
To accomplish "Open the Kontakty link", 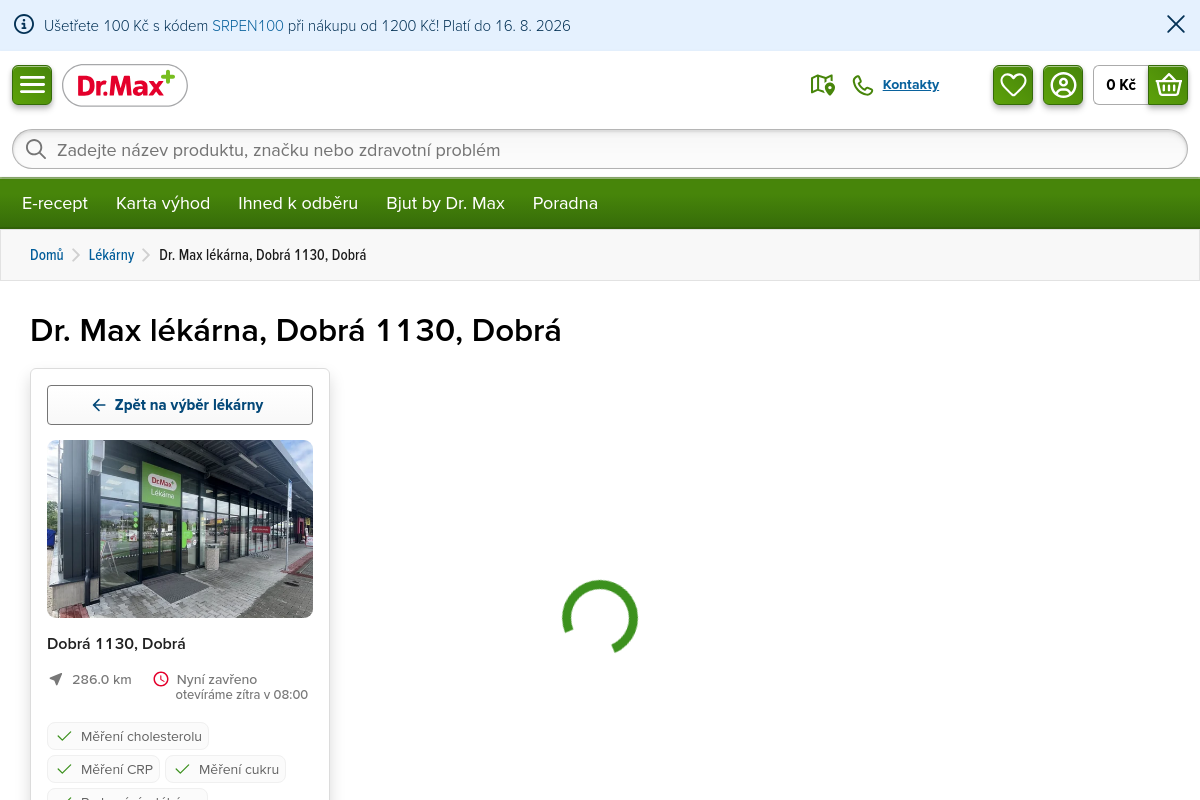I will (x=911, y=85).
